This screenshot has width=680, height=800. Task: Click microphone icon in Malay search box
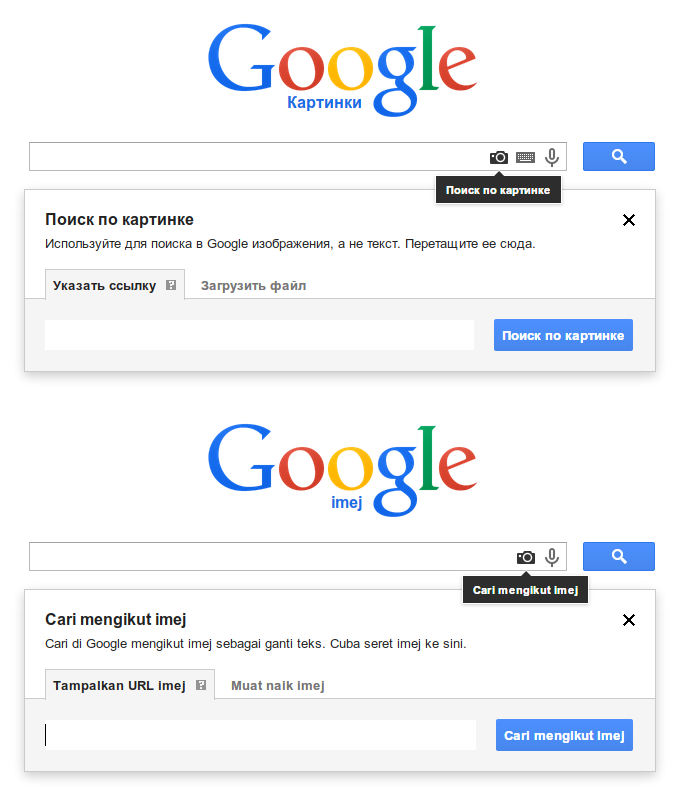click(x=551, y=557)
